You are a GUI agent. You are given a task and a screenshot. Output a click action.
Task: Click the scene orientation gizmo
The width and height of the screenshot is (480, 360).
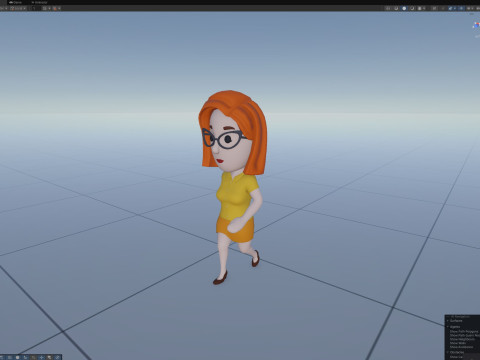pos(476,25)
